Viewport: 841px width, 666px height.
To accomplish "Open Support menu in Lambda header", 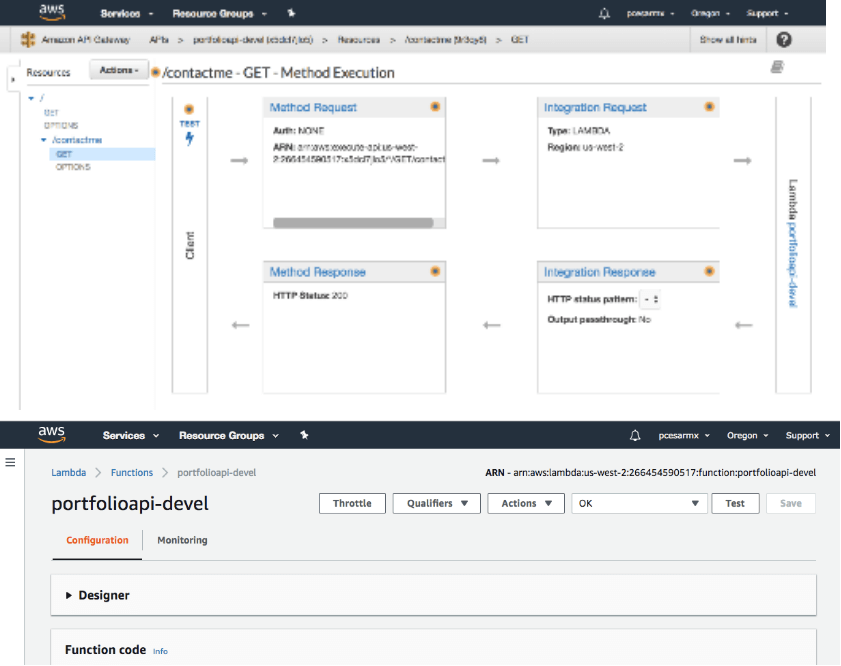I will (808, 435).
